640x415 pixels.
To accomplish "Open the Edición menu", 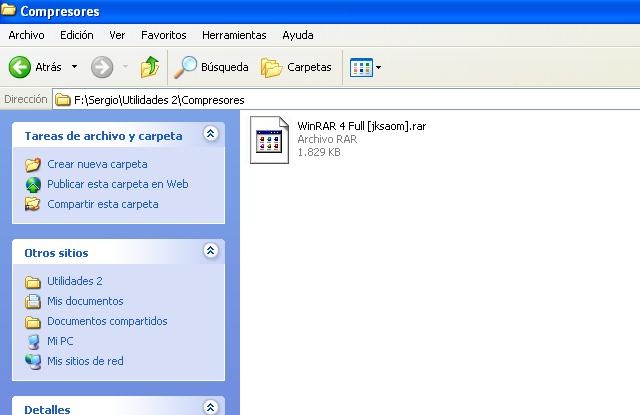I will click(x=77, y=35).
